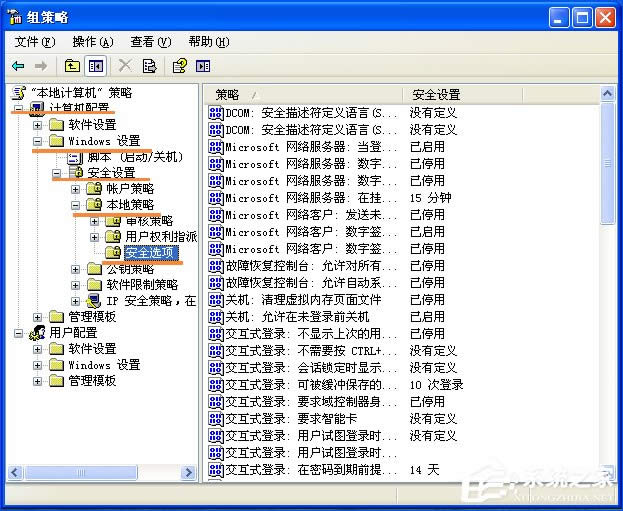The image size is (623, 511).
Task: Click the 策略 column header to sort
Action: (x=300, y=94)
